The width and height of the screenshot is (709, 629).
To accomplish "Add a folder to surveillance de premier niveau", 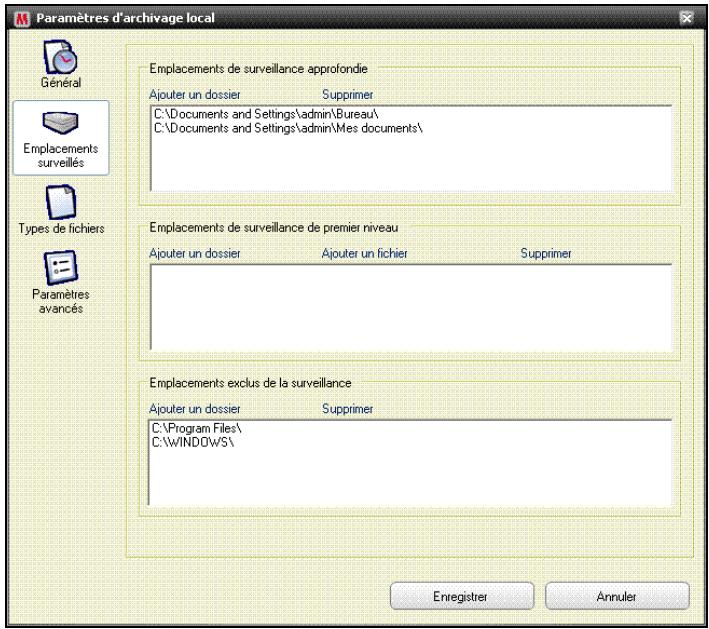I will tap(194, 253).
